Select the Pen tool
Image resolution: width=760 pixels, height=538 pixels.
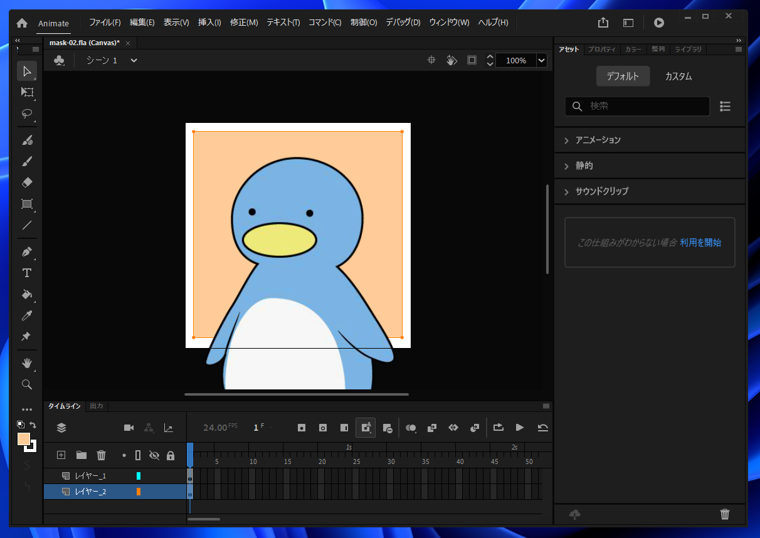27,252
